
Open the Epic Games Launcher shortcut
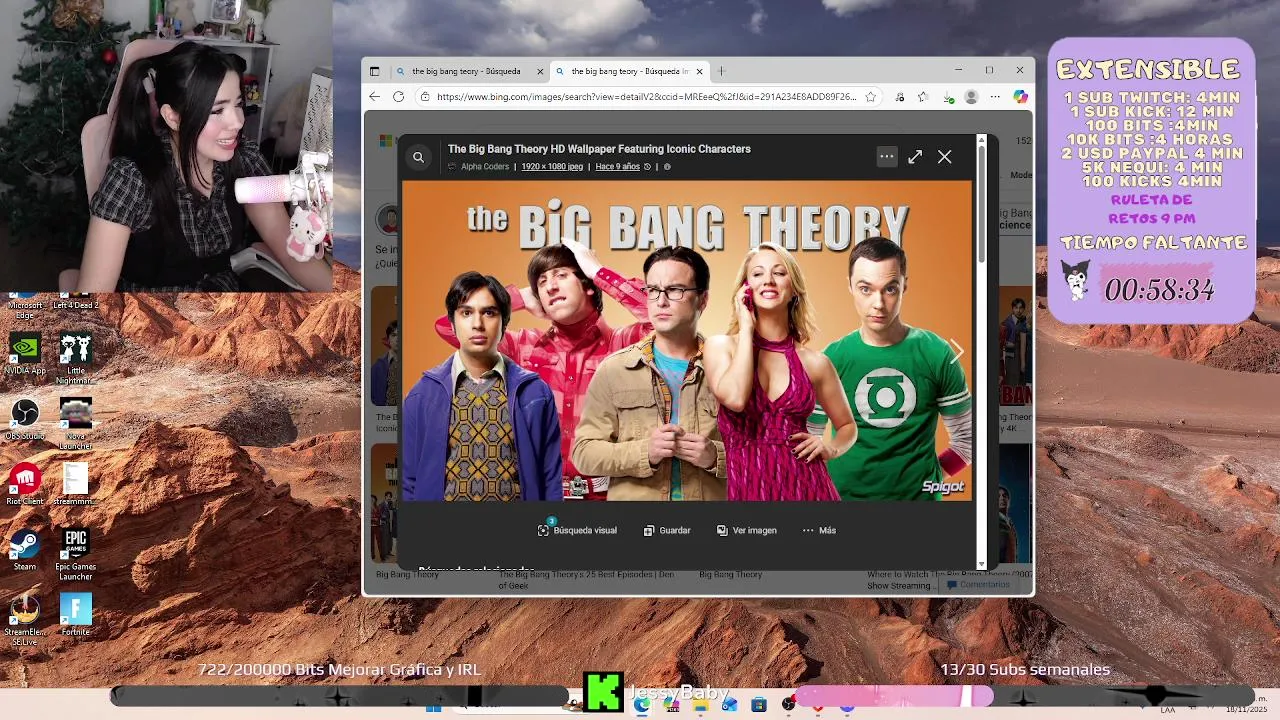(75, 554)
